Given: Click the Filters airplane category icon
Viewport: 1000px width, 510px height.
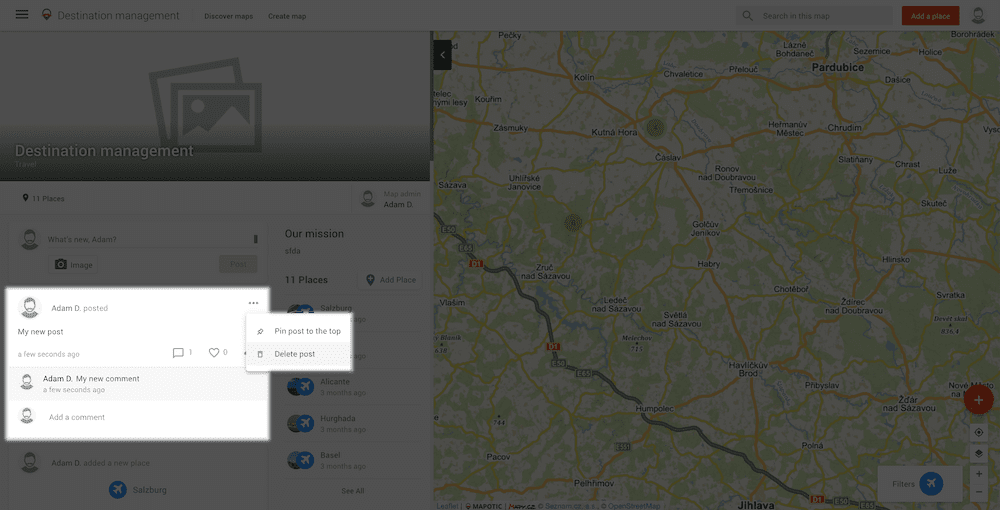Looking at the screenshot, I should 932,484.
